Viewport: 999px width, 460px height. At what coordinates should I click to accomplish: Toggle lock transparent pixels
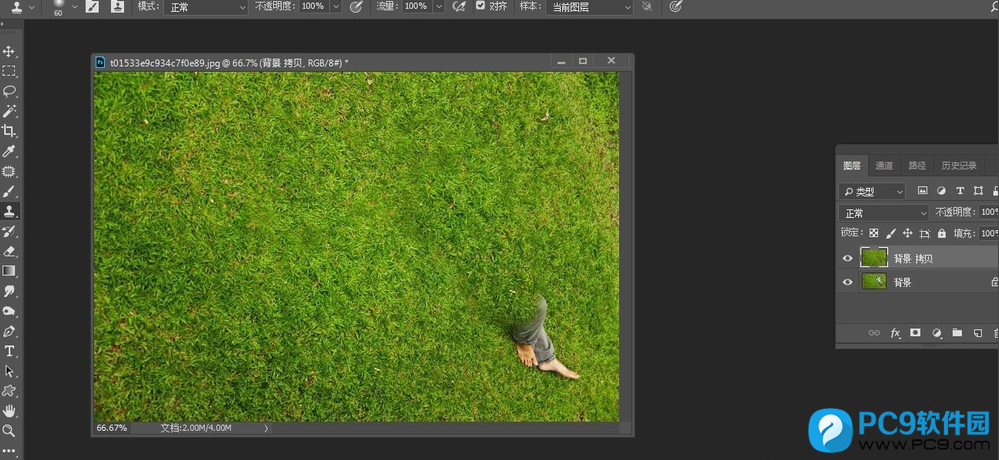[x=874, y=233]
